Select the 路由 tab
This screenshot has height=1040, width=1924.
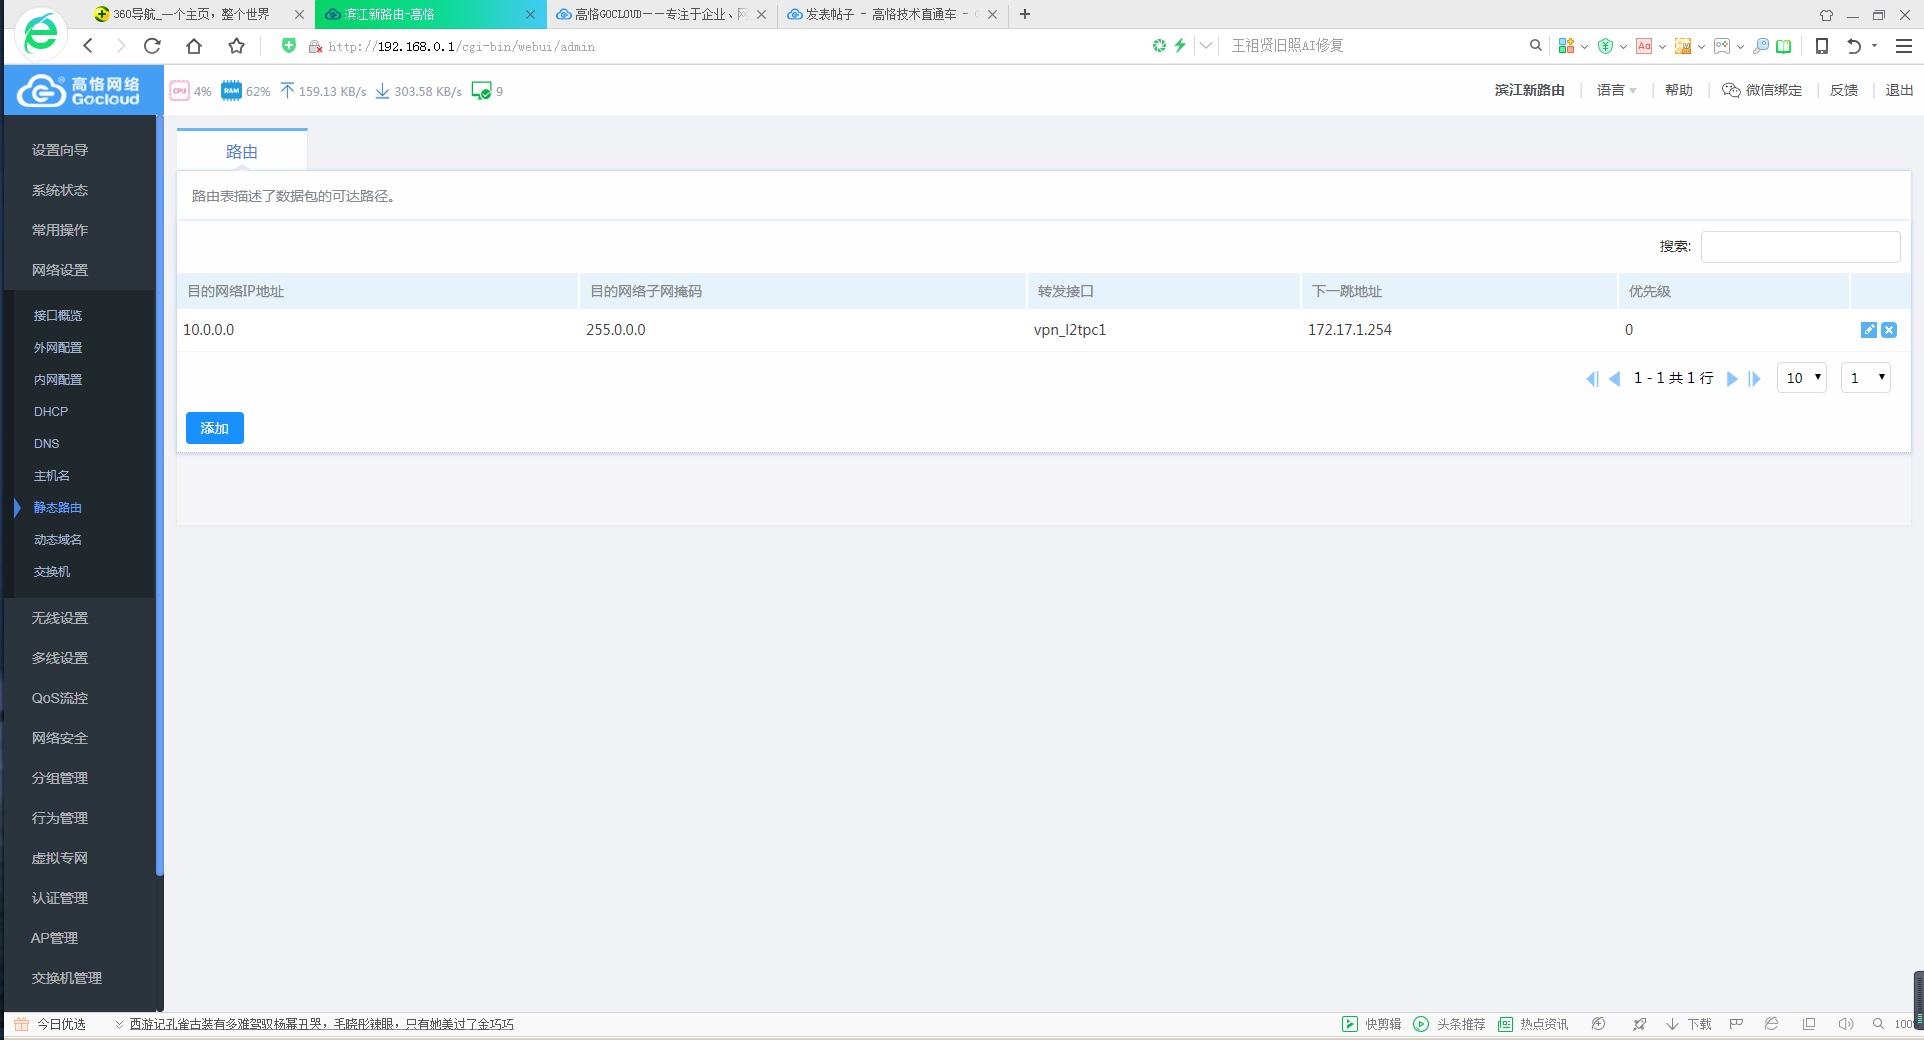242,151
